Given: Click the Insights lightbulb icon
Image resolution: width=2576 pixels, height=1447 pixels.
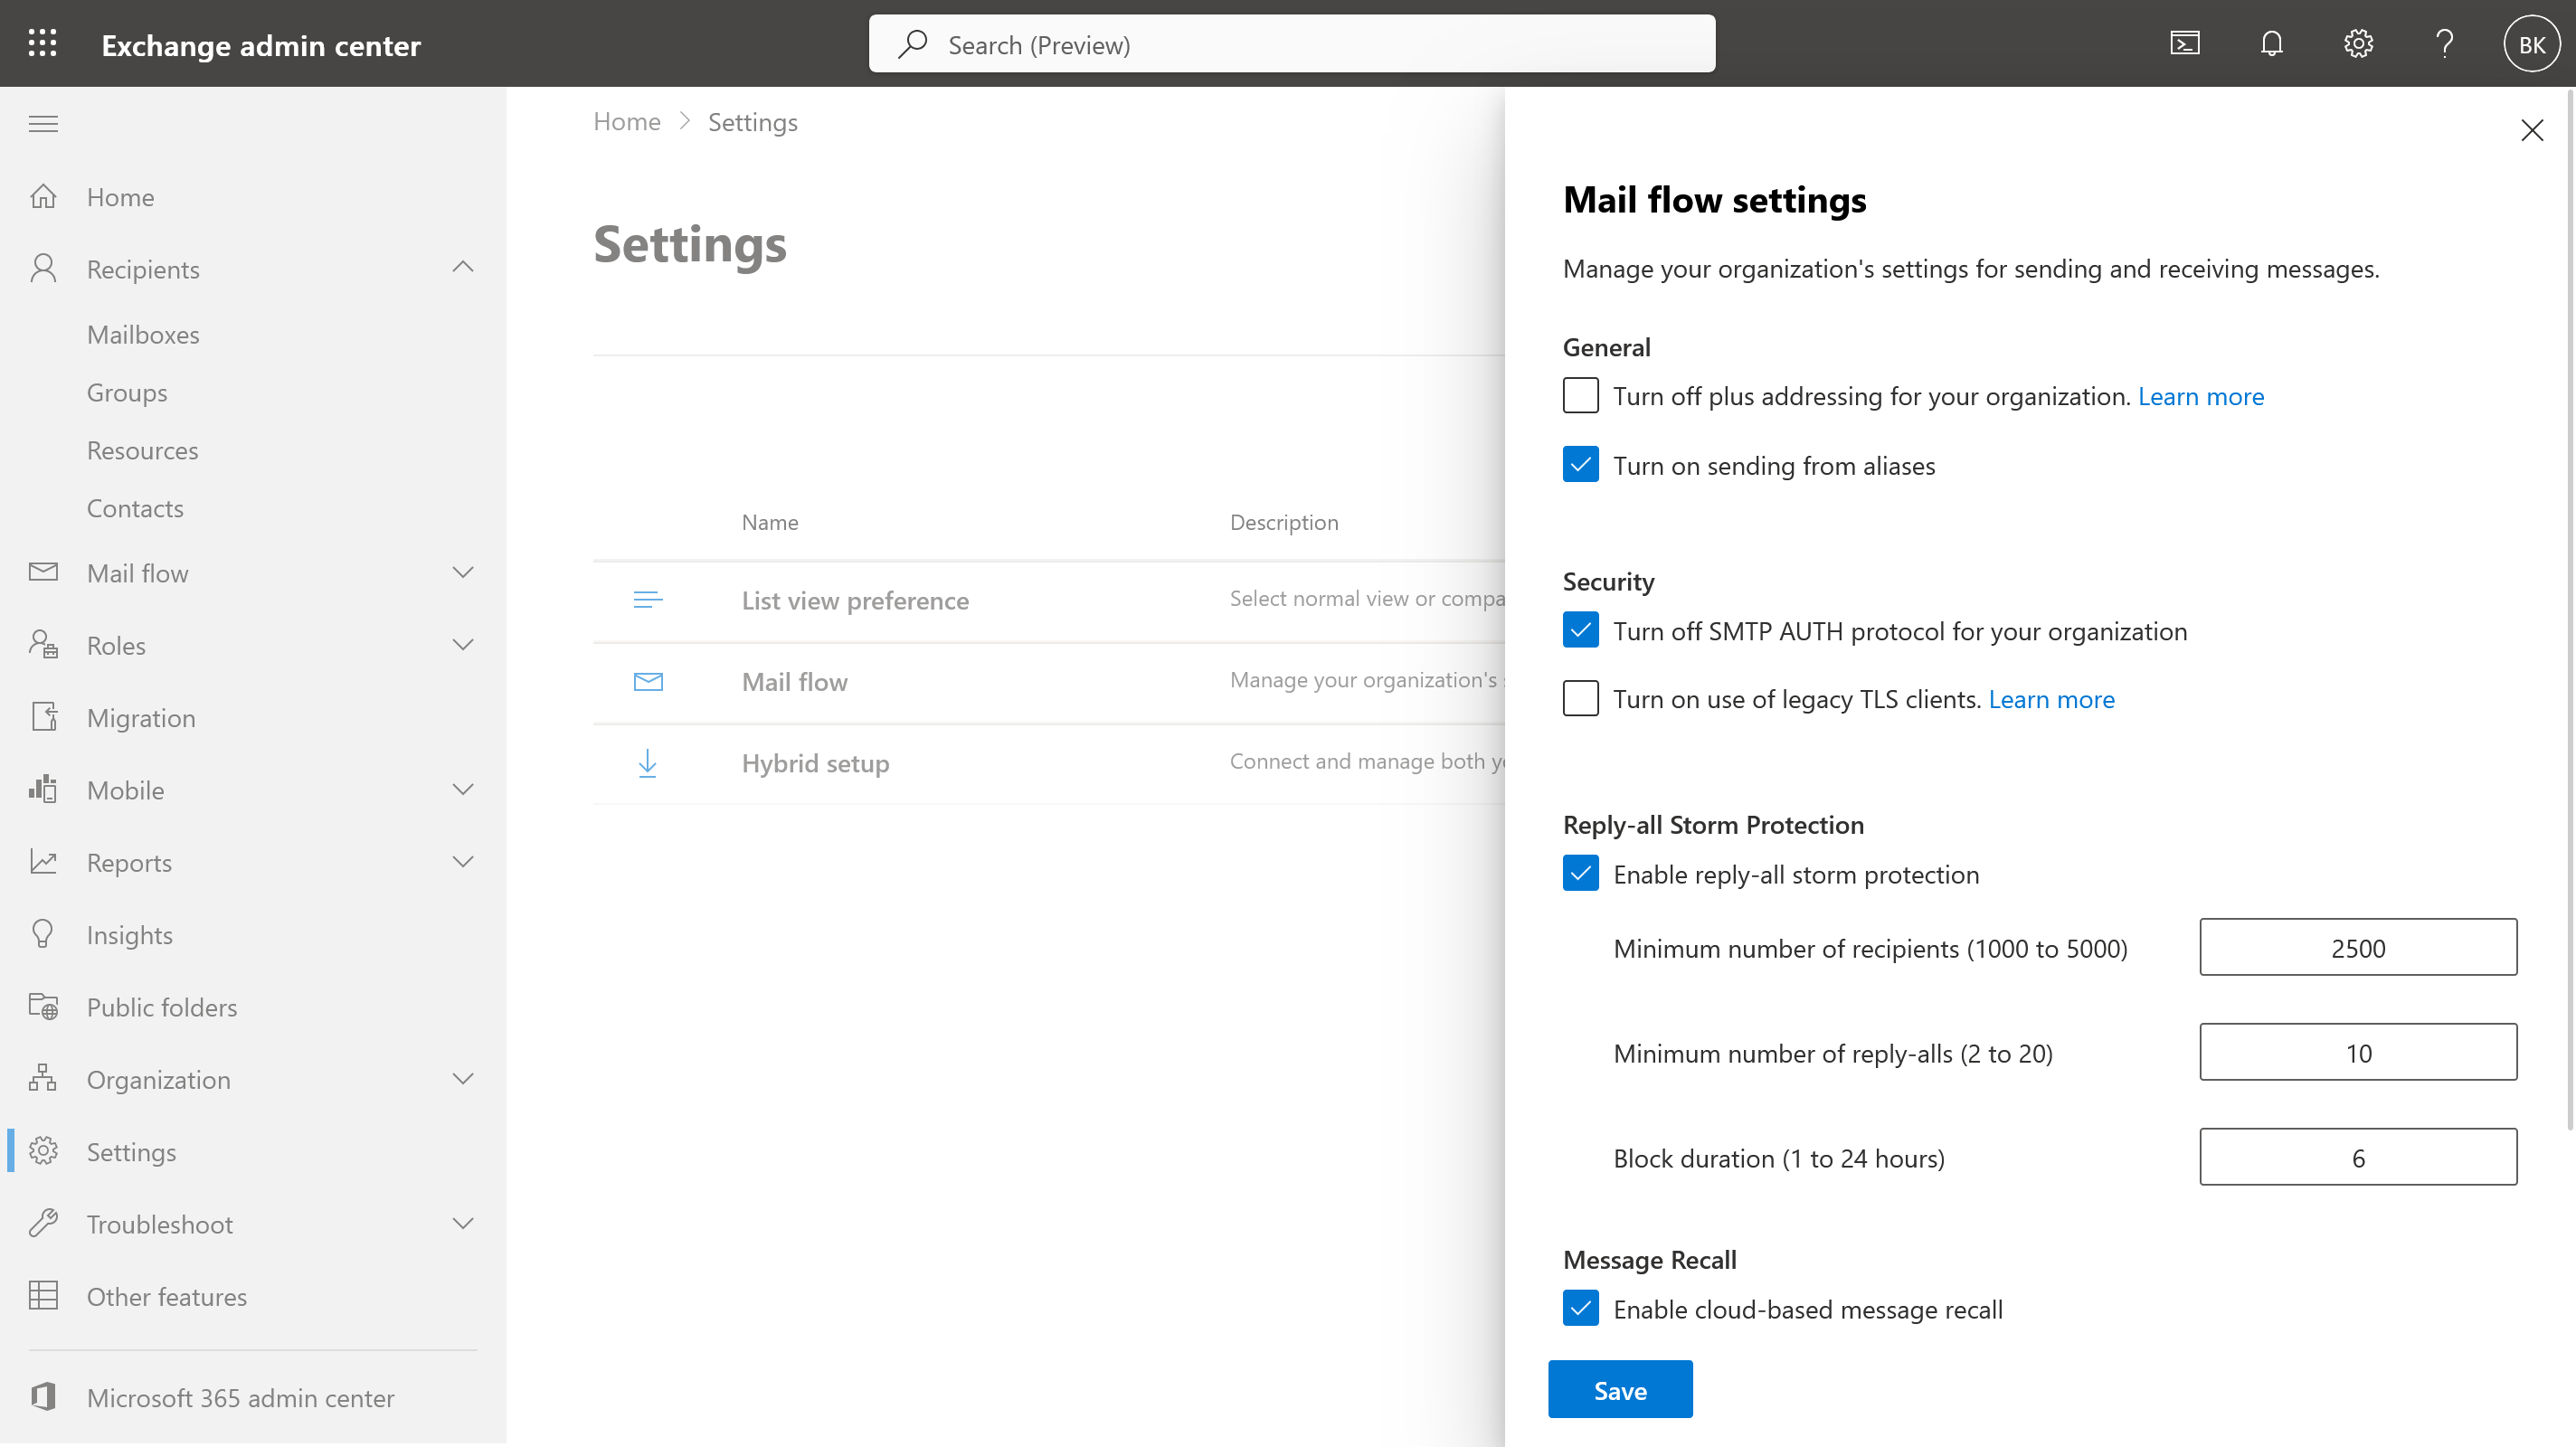Looking at the screenshot, I should 43,934.
